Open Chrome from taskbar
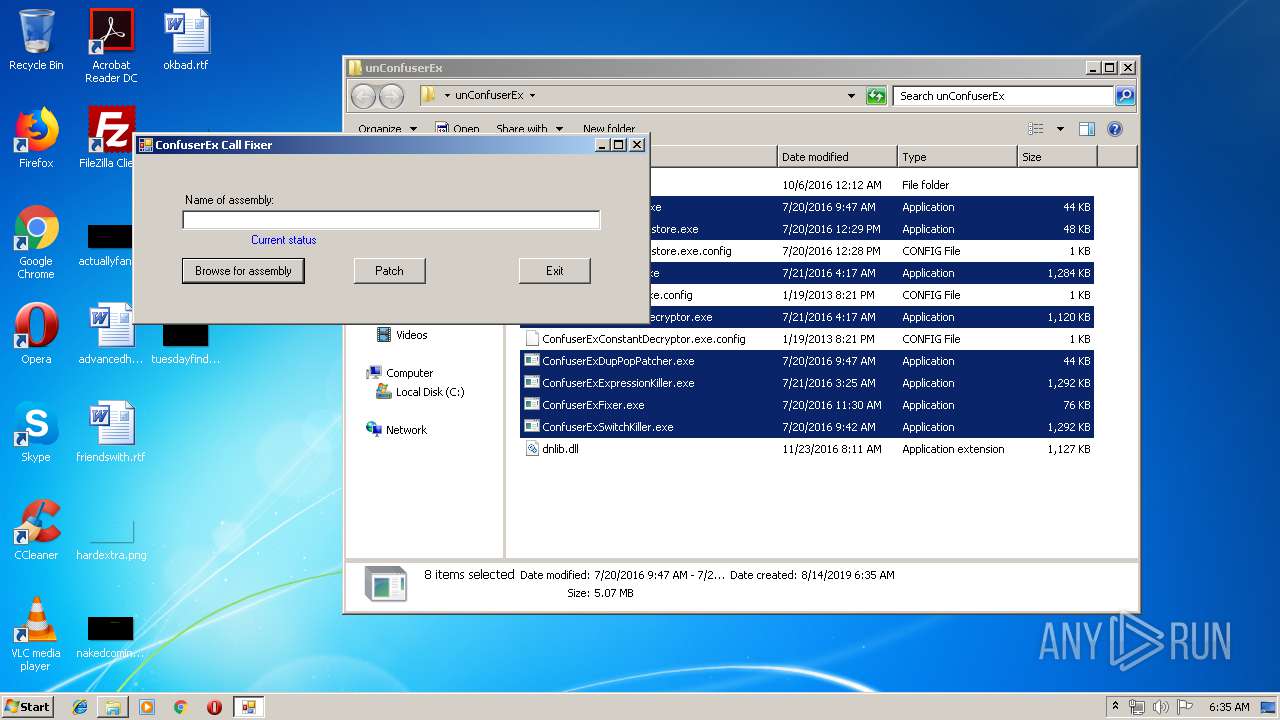This screenshot has width=1280, height=720. (x=180, y=707)
